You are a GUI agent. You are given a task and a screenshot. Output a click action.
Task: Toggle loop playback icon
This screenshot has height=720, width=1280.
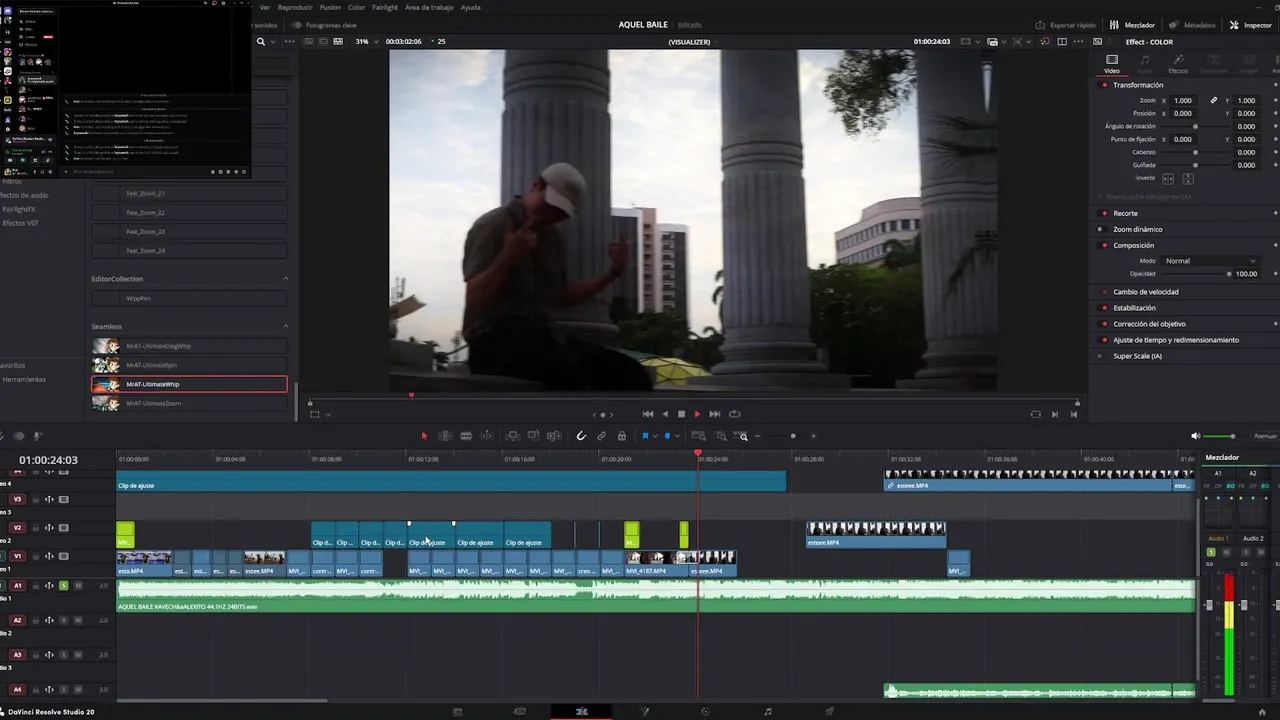coord(735,414)
